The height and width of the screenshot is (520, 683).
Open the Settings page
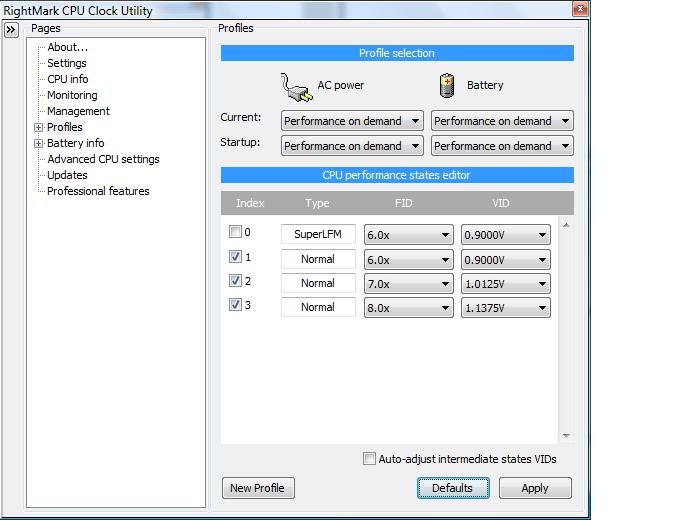(x=67, y=63)
